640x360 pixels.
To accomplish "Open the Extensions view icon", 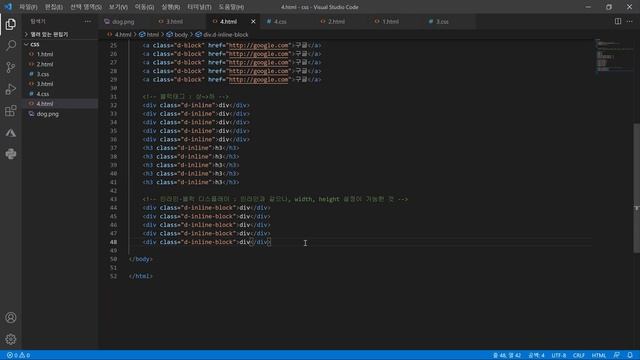I will tap(11, 111).
